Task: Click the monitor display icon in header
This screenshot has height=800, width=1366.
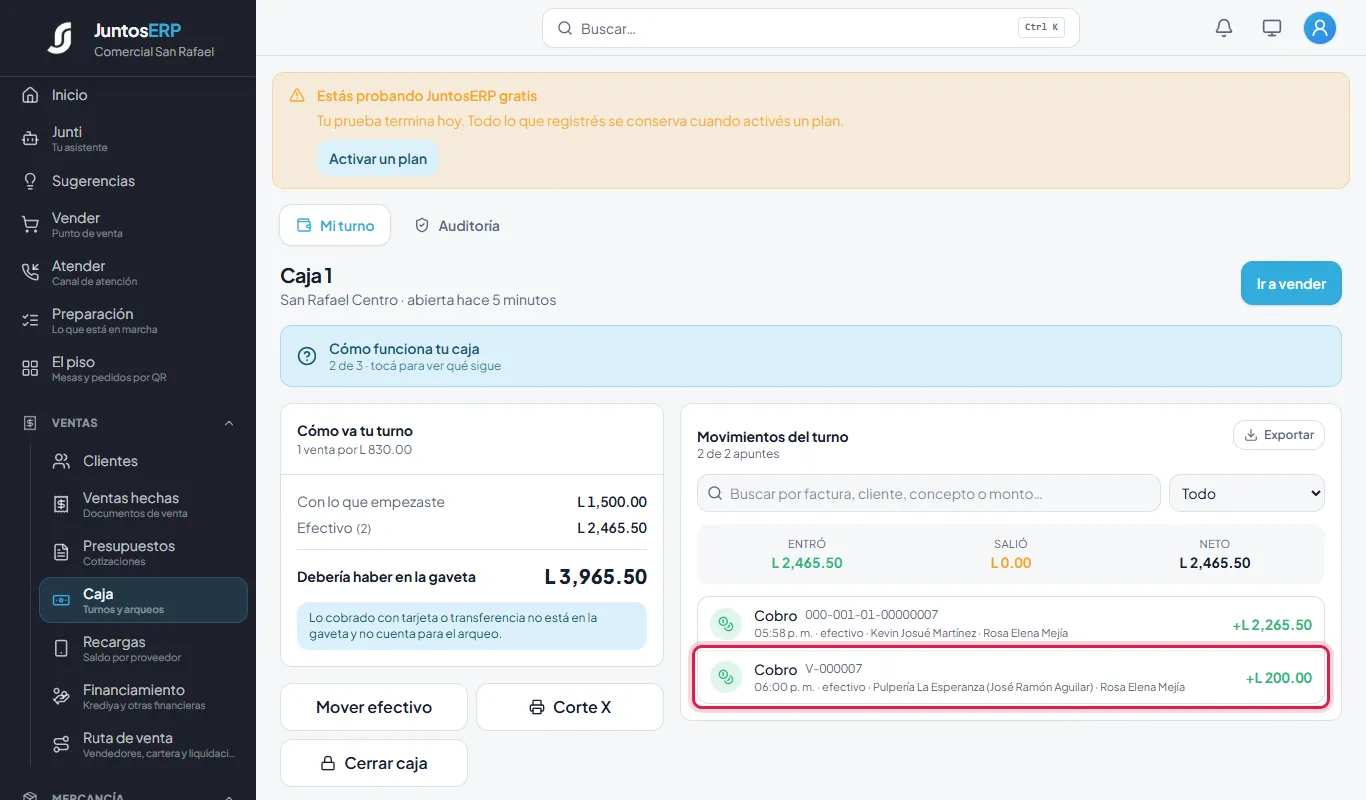Action: [1272, 28]
